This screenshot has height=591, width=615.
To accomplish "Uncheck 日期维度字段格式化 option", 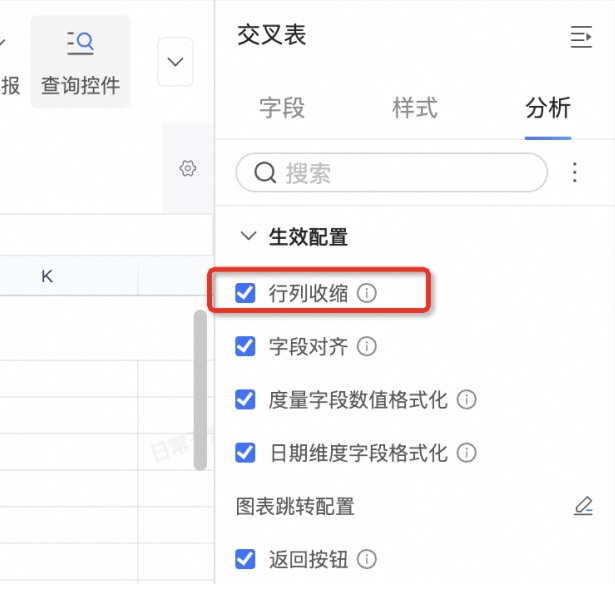I will point(245,453).
